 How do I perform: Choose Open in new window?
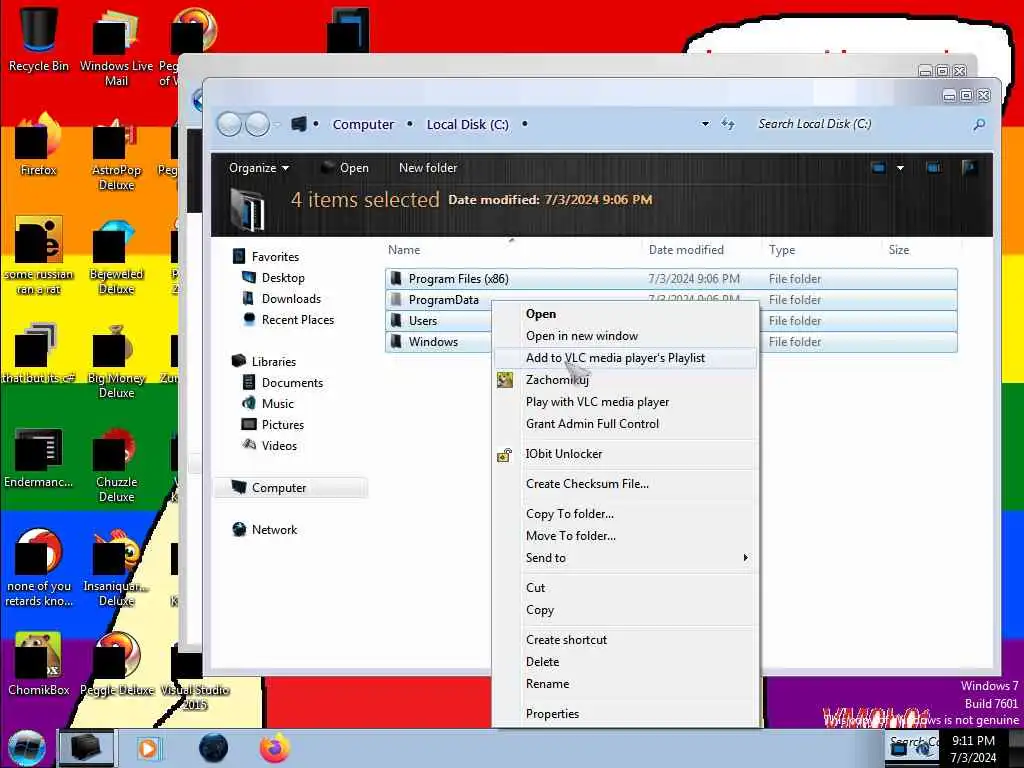pyautogui.click(x=626, y=336)
